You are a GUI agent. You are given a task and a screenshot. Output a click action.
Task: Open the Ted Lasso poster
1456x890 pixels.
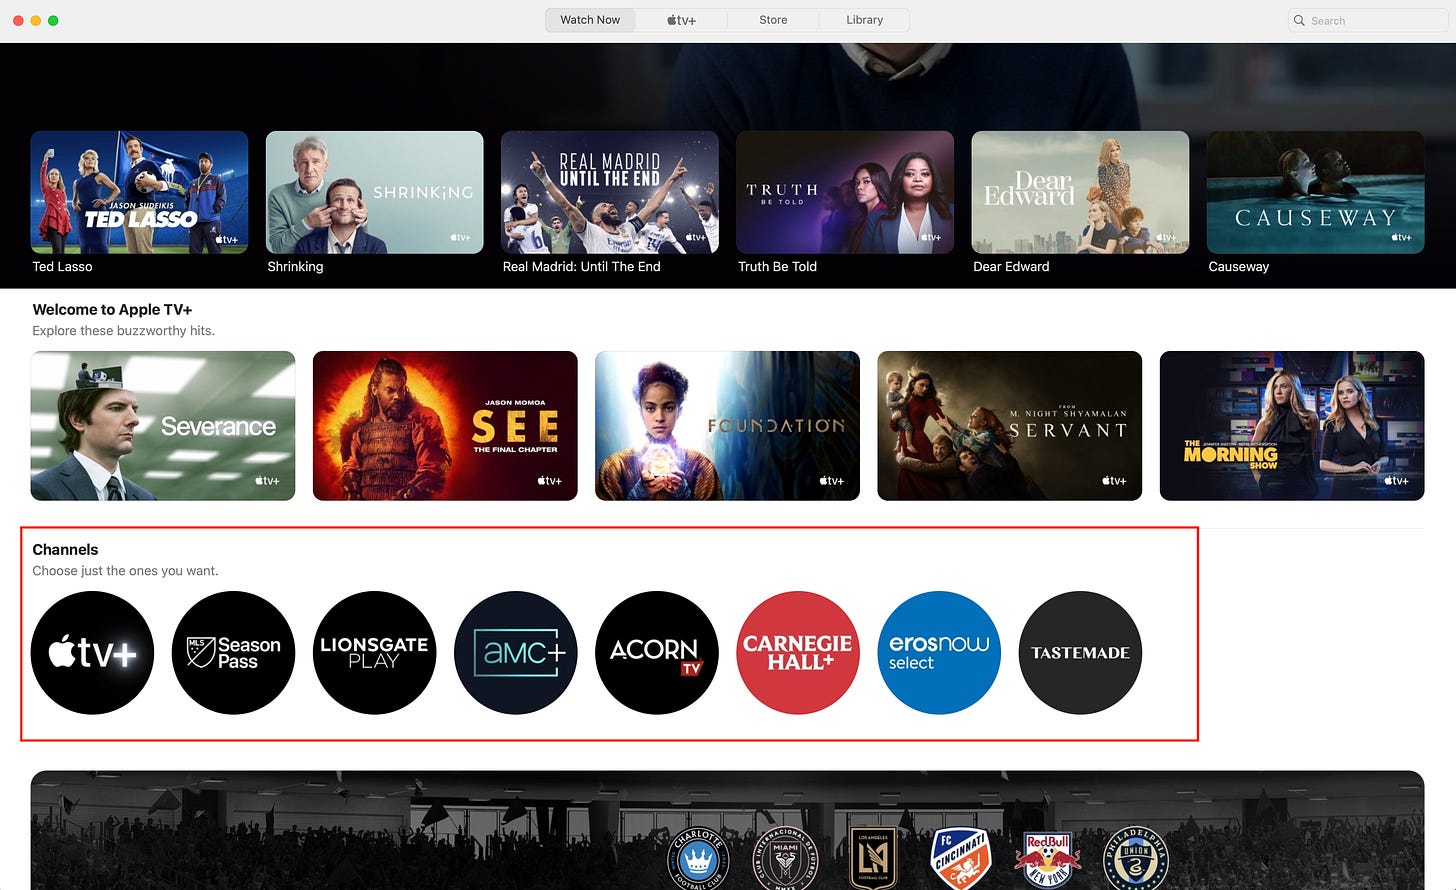[x=139, y=192]
